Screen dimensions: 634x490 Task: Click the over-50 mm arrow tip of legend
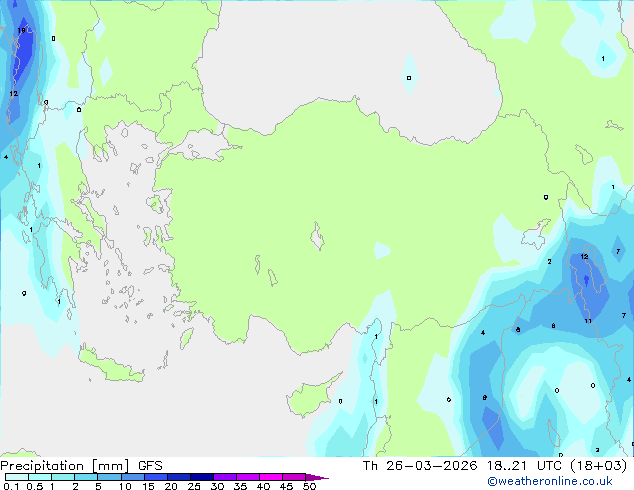tap(317, 477)
